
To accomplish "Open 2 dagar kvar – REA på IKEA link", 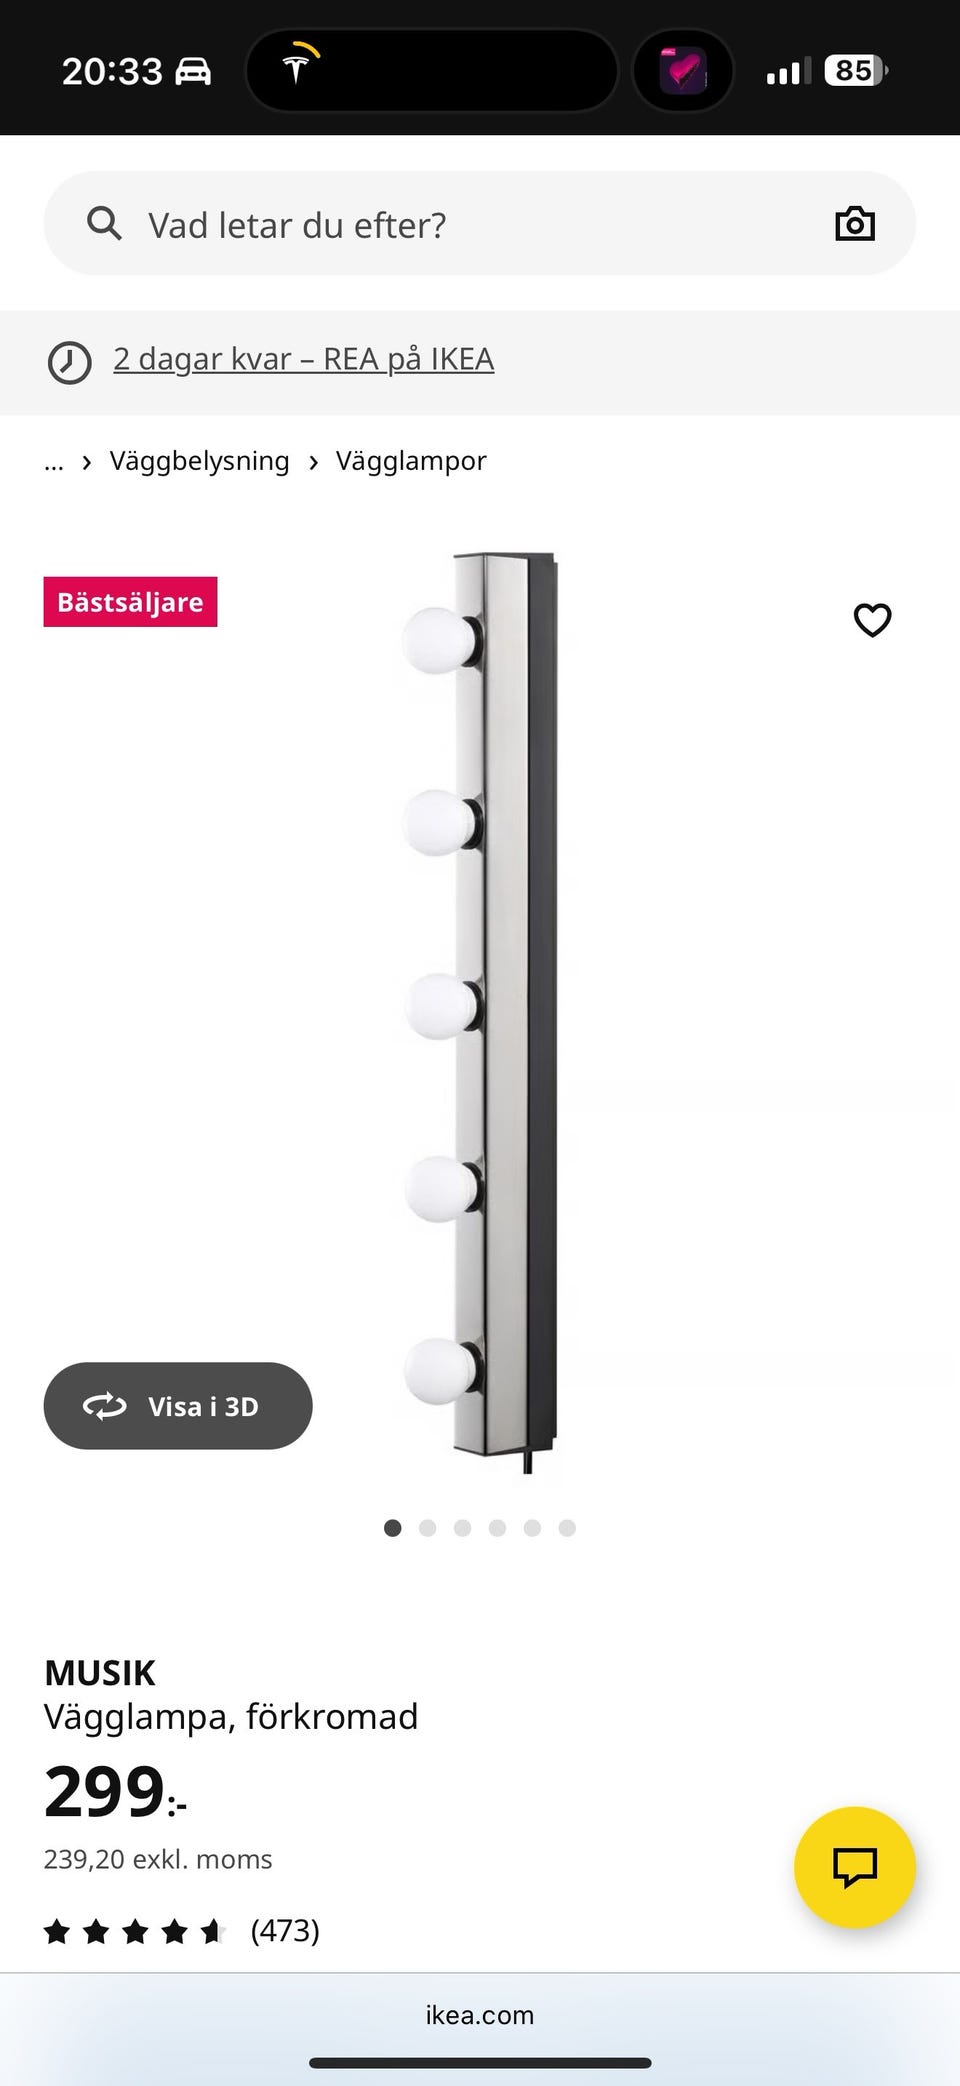I will 303,359.
